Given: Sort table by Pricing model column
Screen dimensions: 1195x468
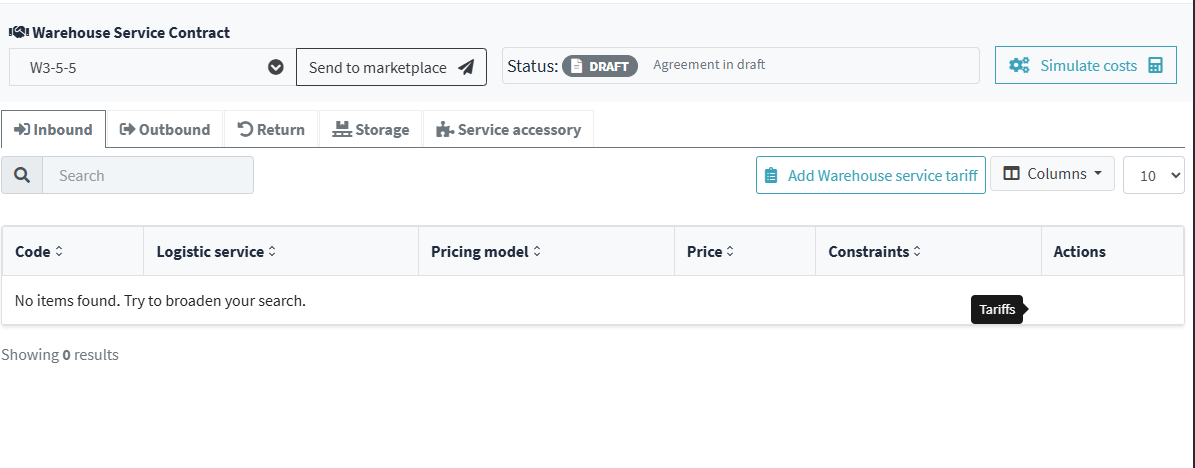Looking at the screenshot, I should [486, 252].
